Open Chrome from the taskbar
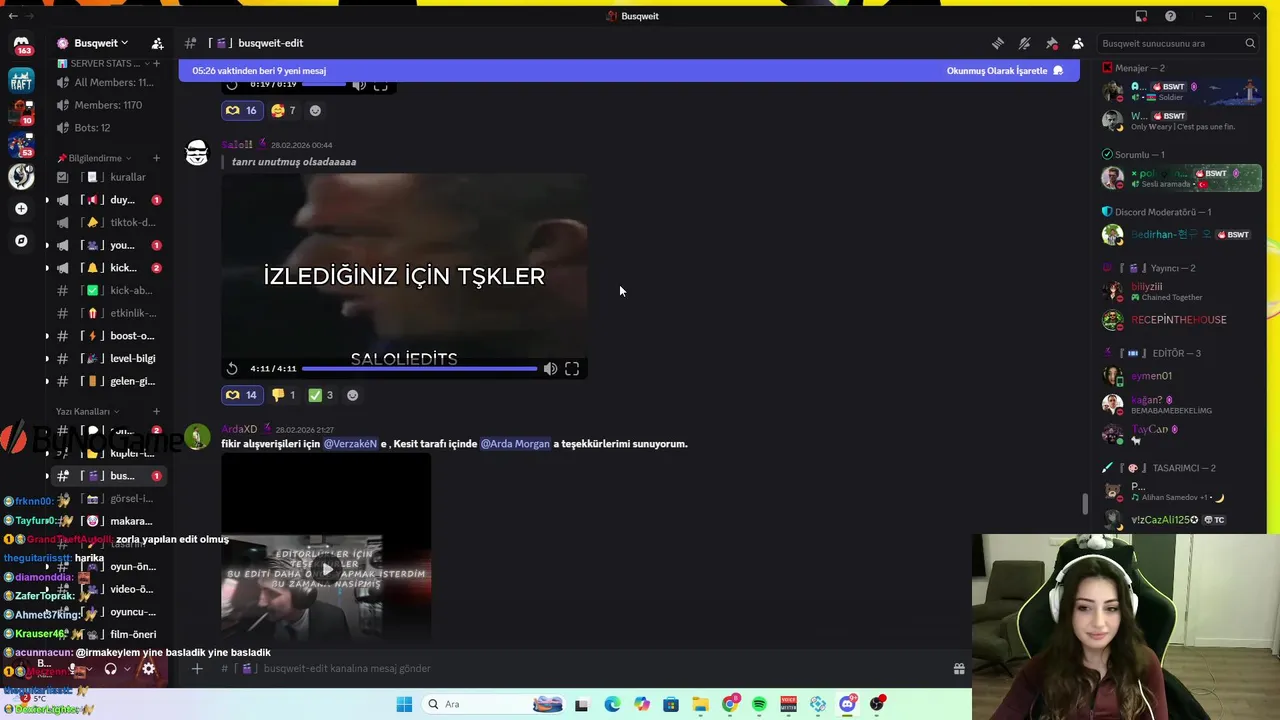Viewport: 1280px width, 720px height. click(730, 704)
